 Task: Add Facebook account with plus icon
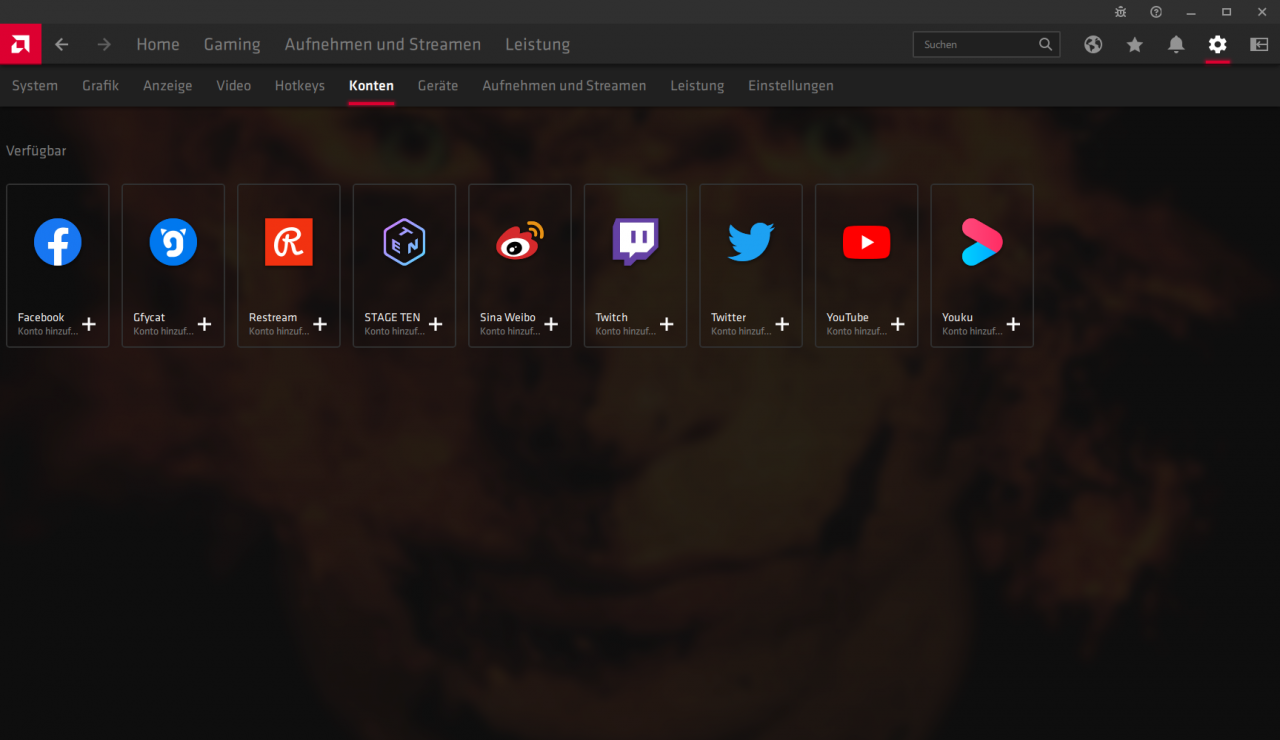[x=89, y=324]
